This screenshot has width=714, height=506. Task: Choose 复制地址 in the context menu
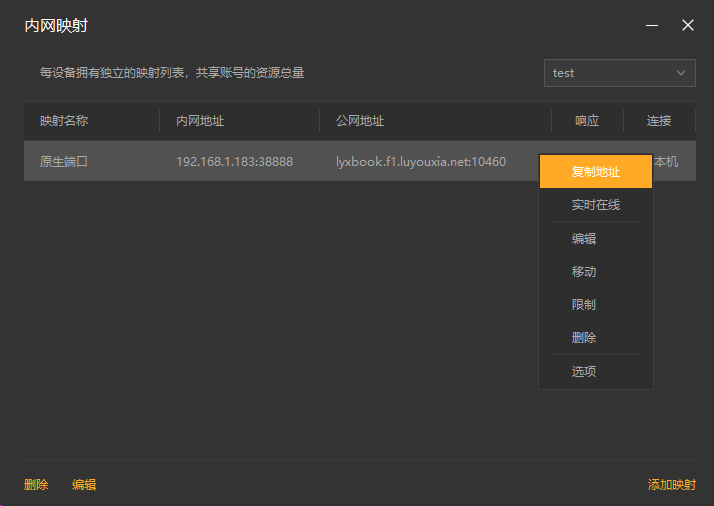(x=596, y=172)
